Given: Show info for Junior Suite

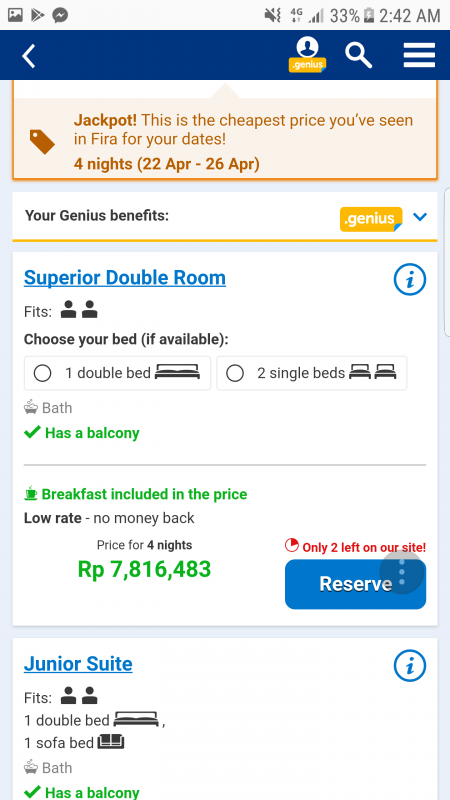Looking at the screenshot, I should (410, 665).
